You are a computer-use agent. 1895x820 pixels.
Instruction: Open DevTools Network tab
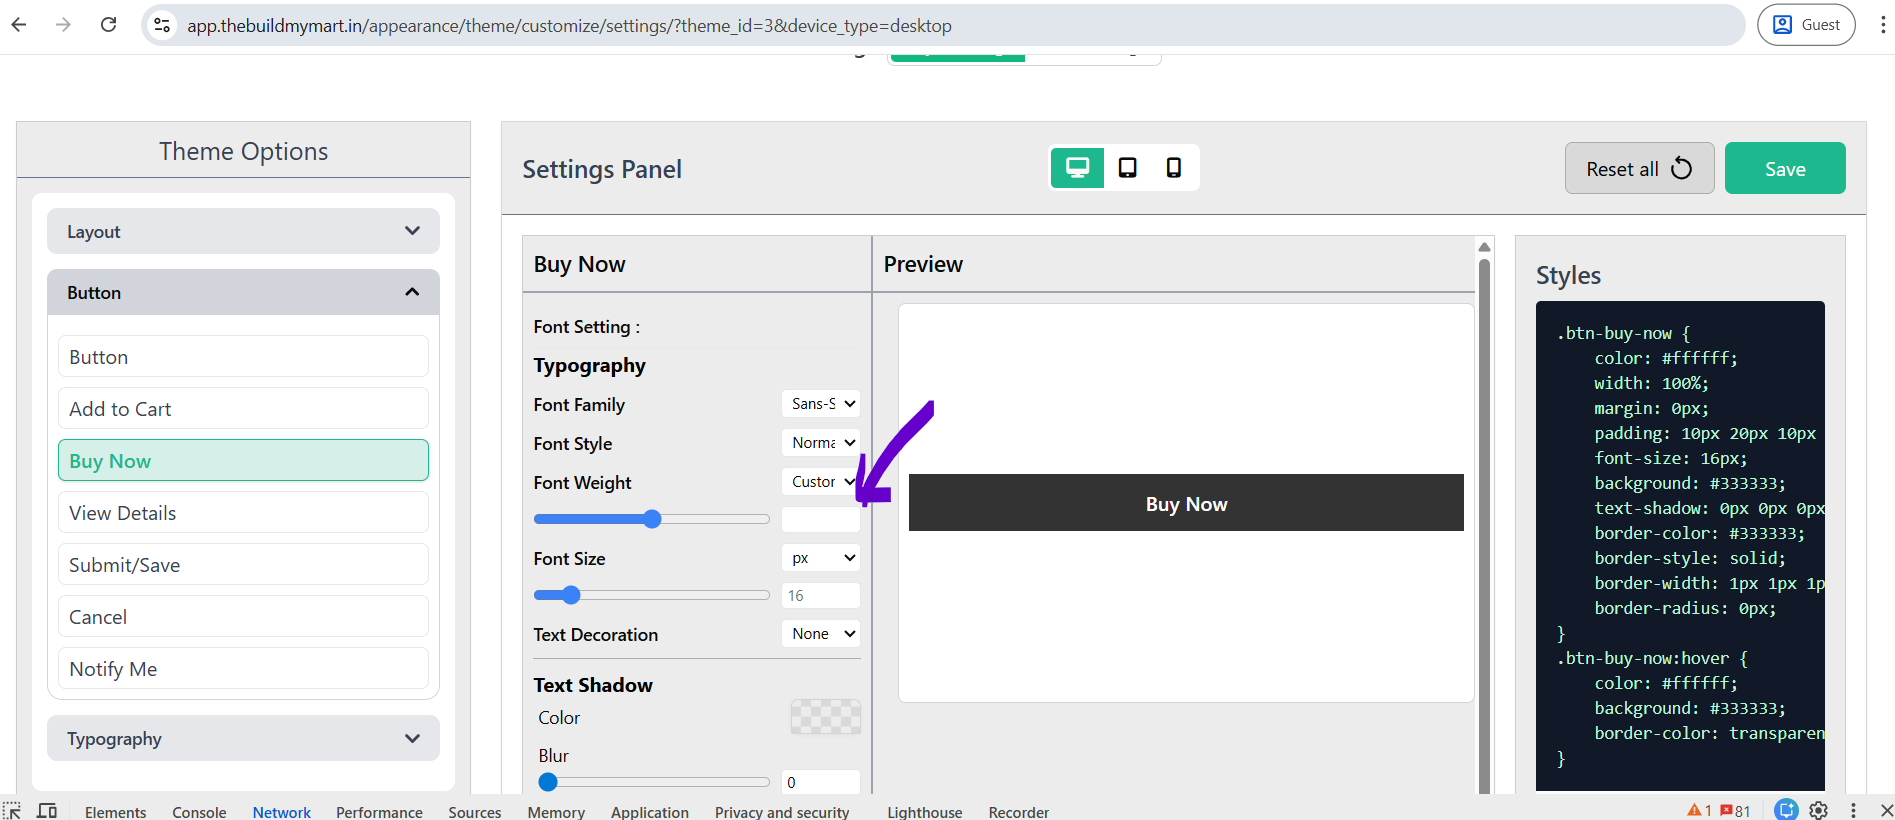pos(281,812)
